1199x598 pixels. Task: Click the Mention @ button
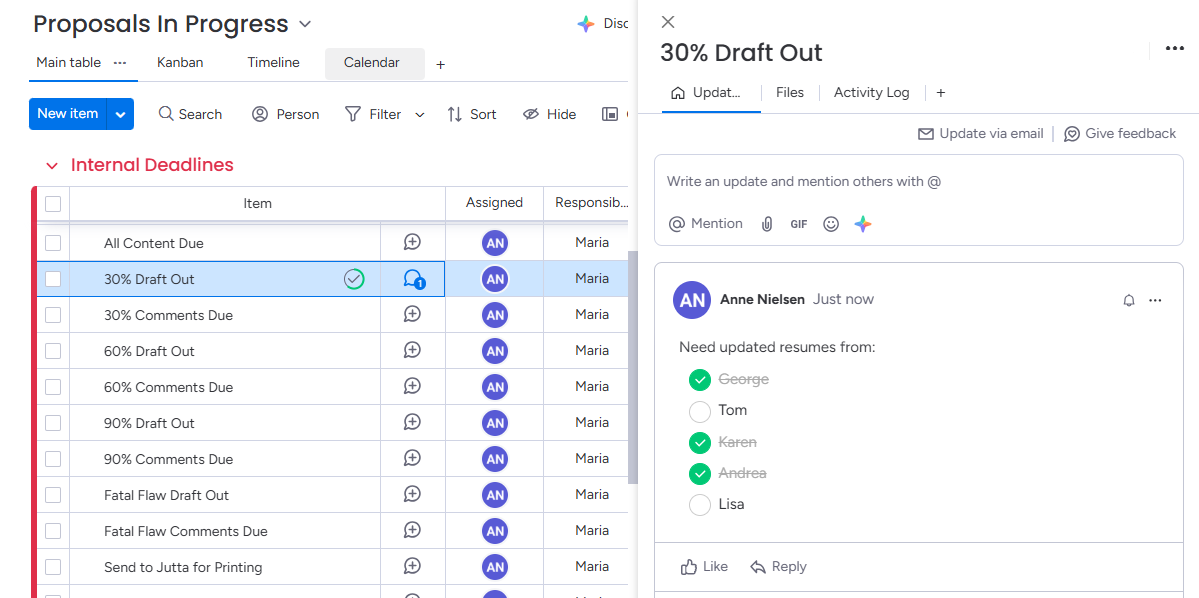point(705,224)
